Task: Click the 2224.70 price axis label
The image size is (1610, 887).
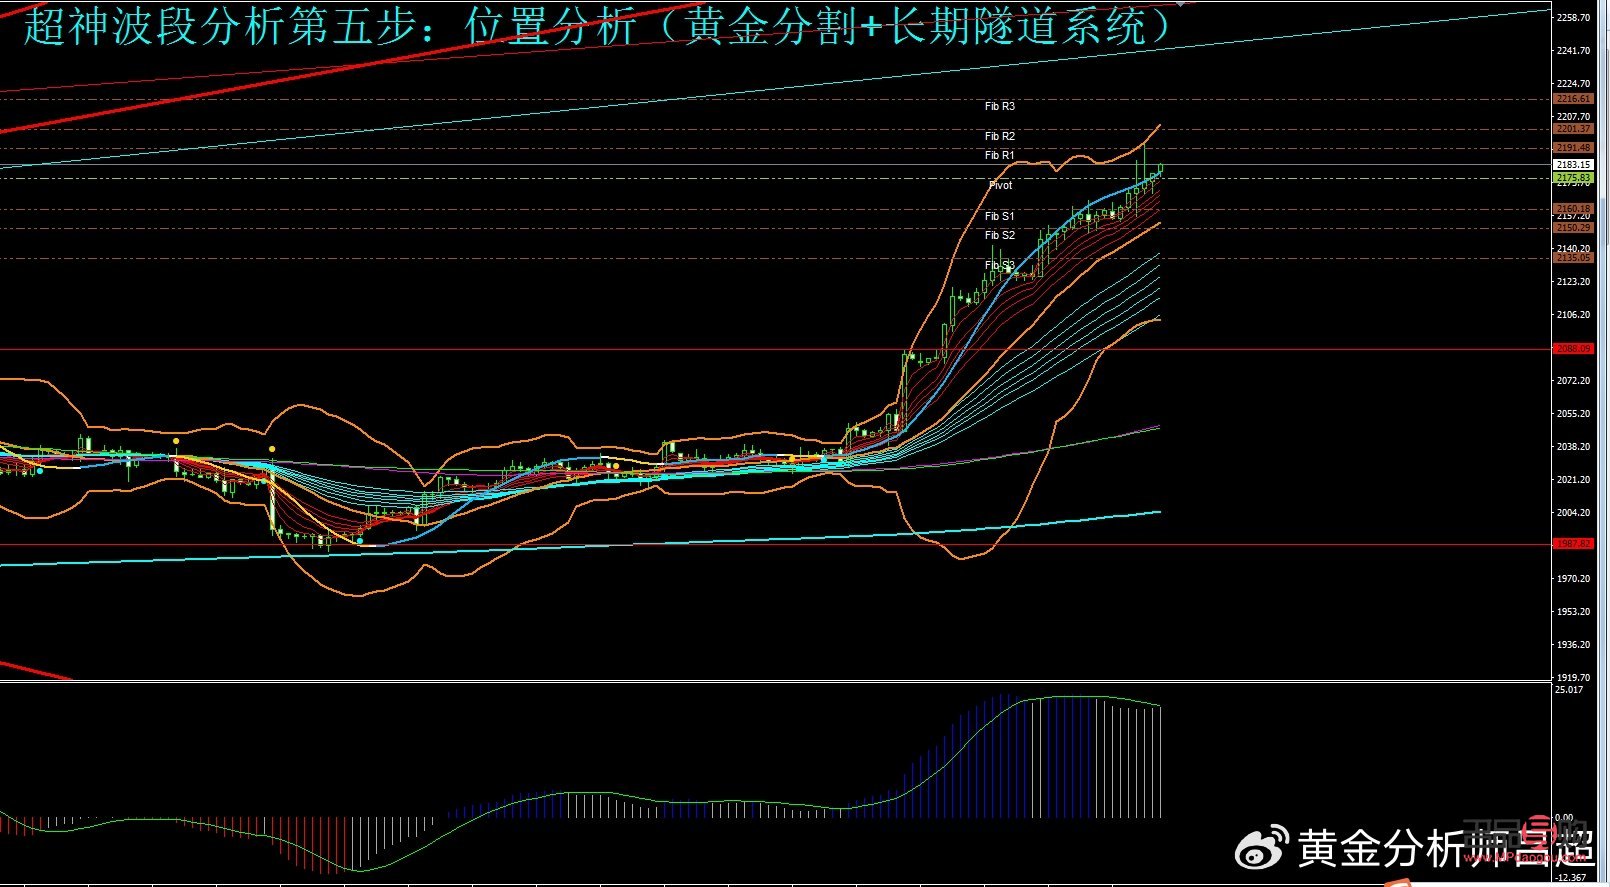Action: point(1573,83)
